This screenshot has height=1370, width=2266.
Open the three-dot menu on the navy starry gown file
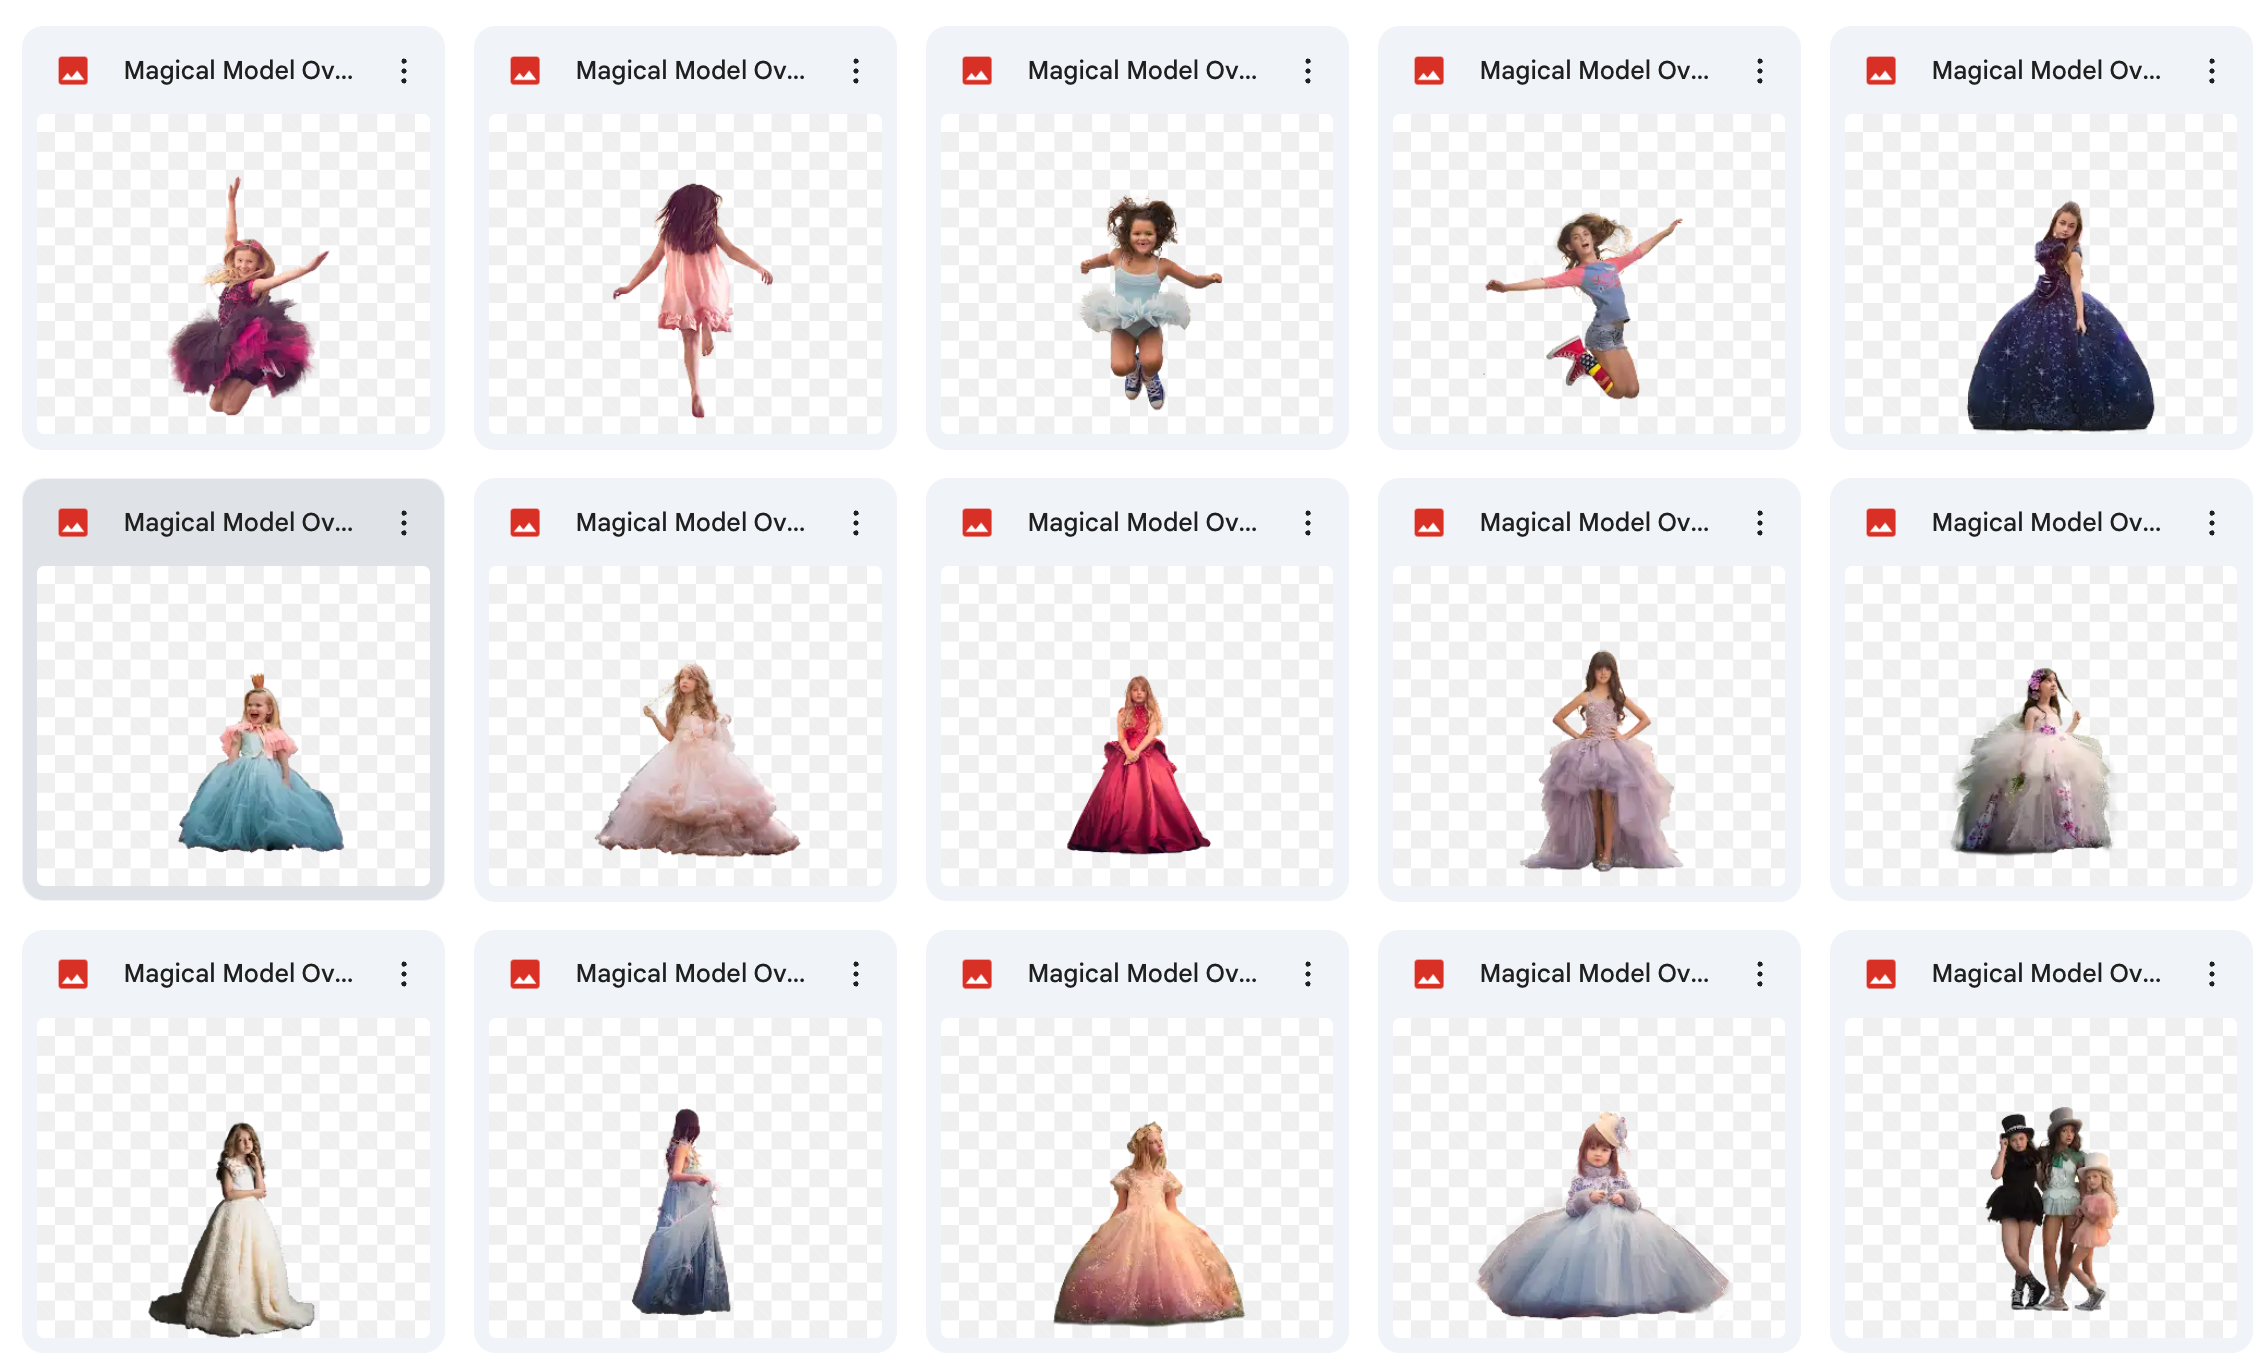pos(2211,71)
